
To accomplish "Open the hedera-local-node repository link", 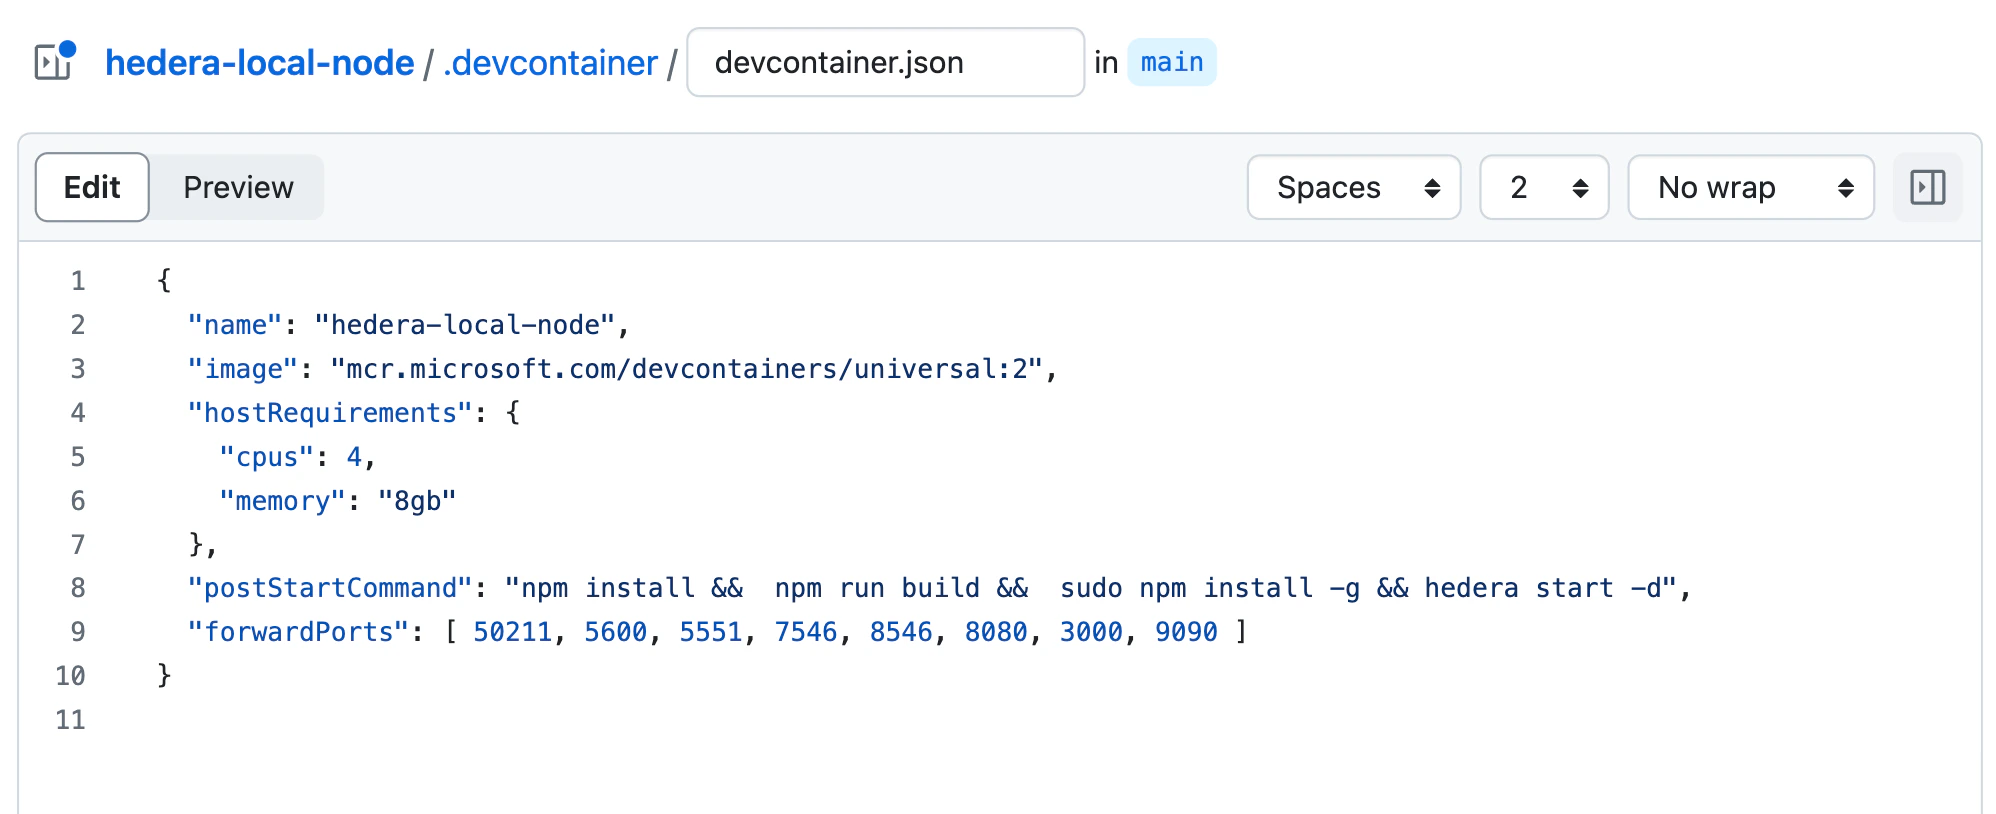I will coord(259,63).
